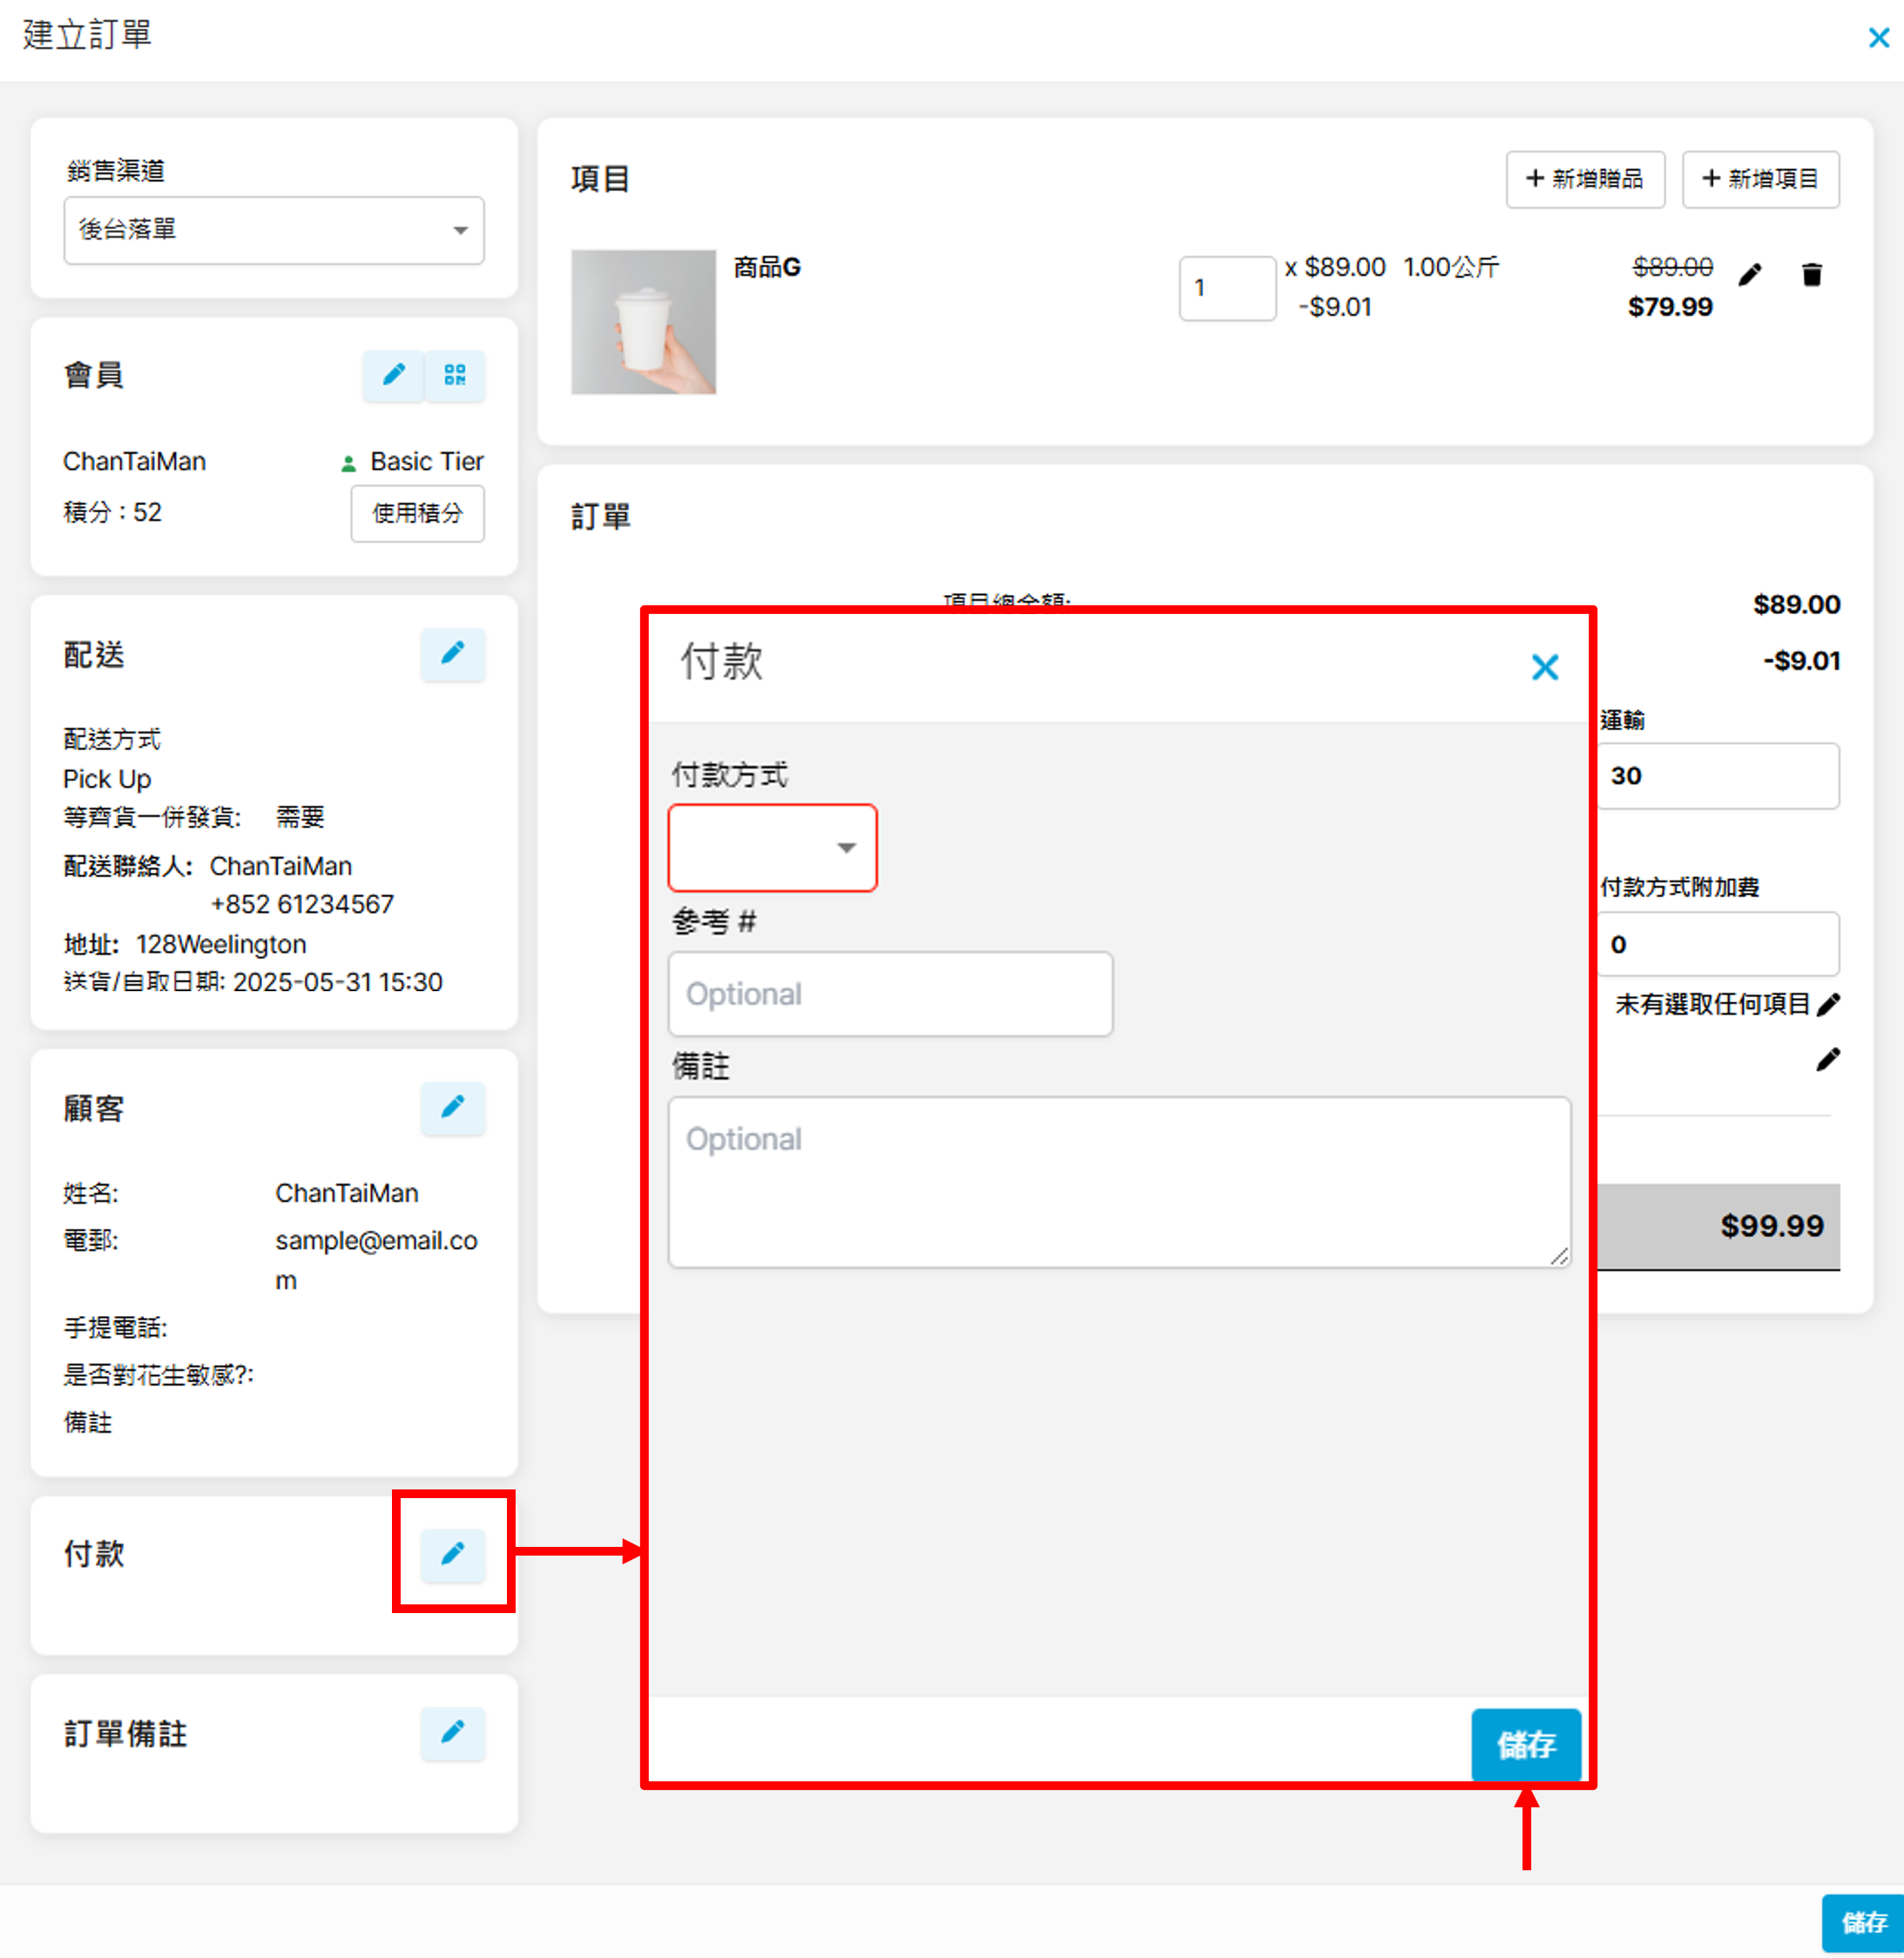Click pencil beside 未有選取任何項目
The width and height of the screenshot is (1904, 1958).
point(1827,1004)
